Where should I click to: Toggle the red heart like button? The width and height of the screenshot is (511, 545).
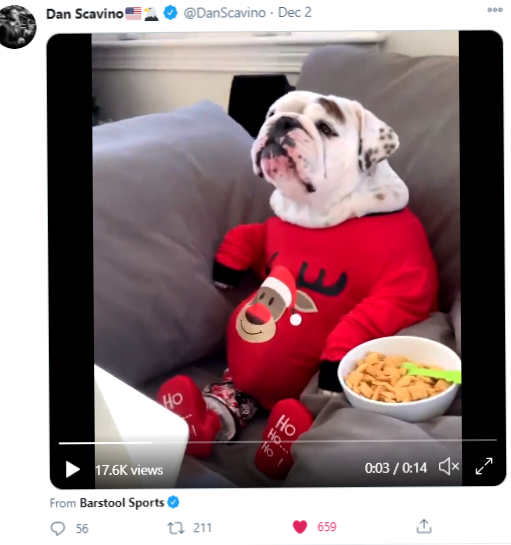click(x=300, y=527)
